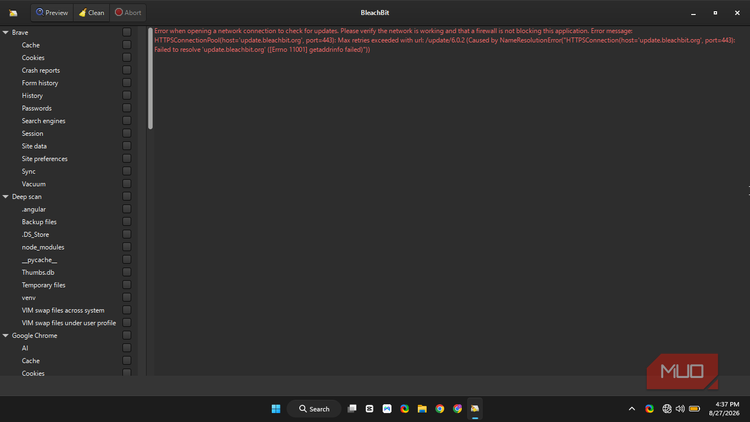Image resolution: width=750 pixels, height=422 pixels.
Task: Select the Sync entry
Action: [x=28, y=171]
